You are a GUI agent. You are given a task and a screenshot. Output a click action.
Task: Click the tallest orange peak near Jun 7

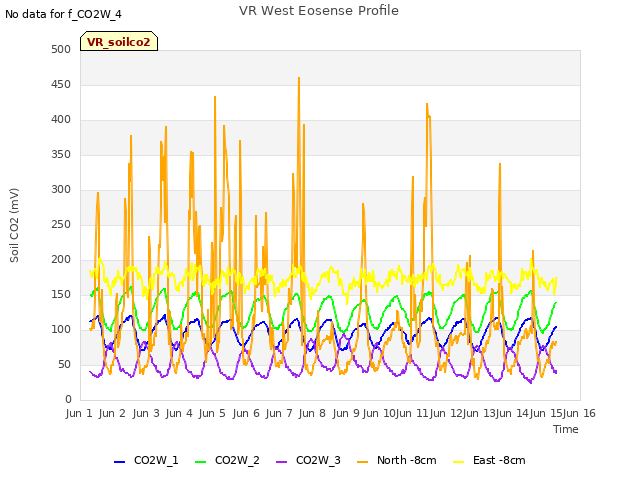click(299, 78)
